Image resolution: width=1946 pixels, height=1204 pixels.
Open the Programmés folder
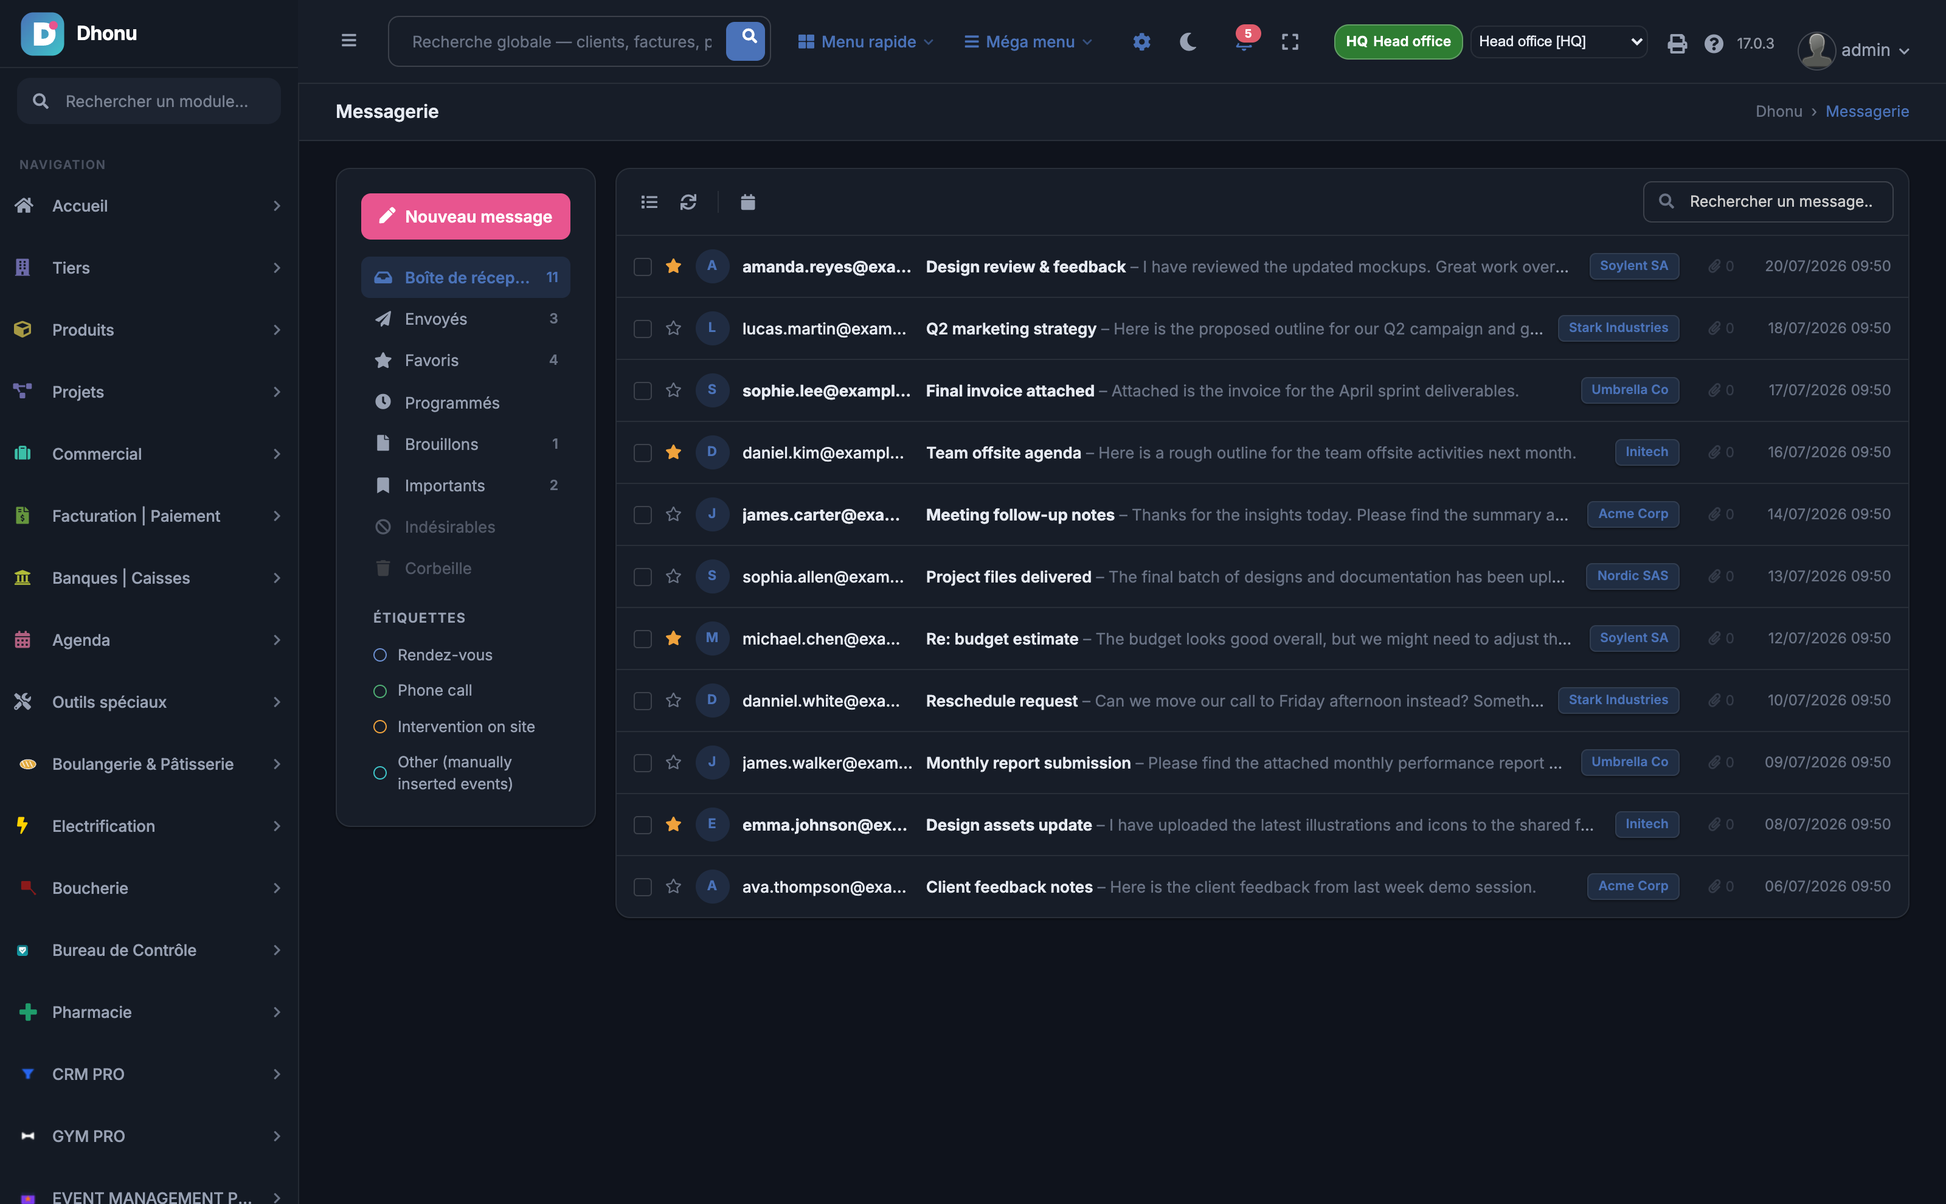click(x=465, y=402)
